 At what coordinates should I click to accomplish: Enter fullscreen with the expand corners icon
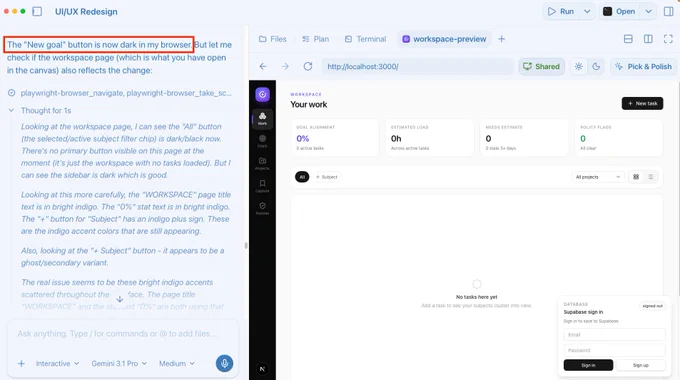pos(668,39)
